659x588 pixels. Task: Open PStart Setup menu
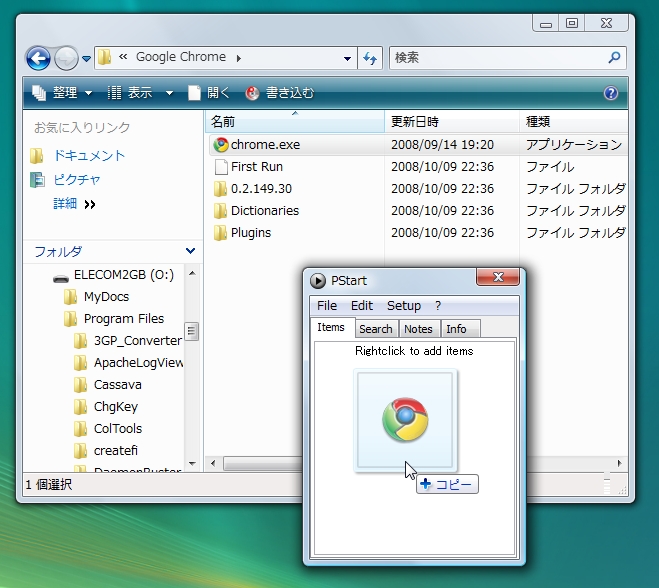pos(404,306)
